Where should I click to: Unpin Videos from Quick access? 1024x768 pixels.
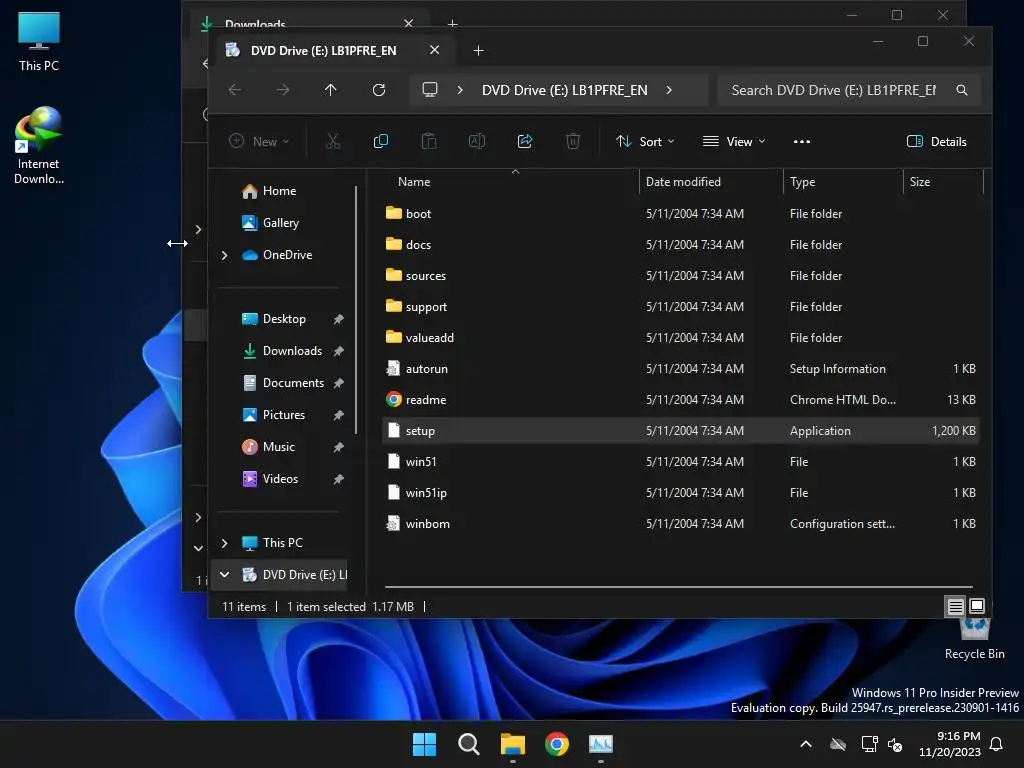338,479
